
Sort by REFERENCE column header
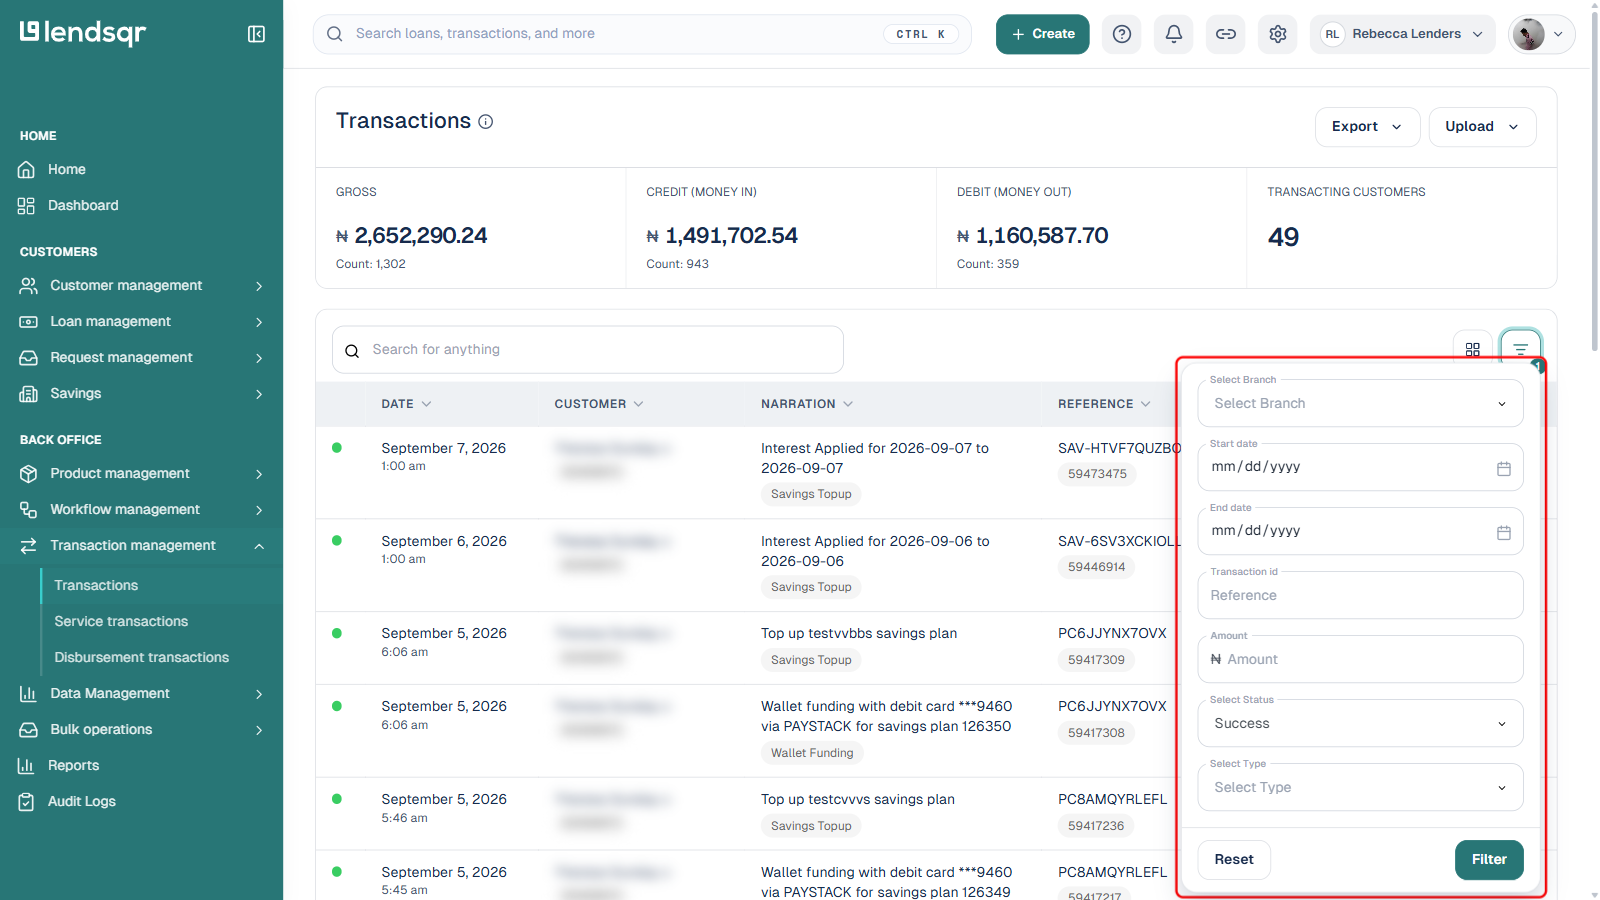click(x=1104, y=404)
